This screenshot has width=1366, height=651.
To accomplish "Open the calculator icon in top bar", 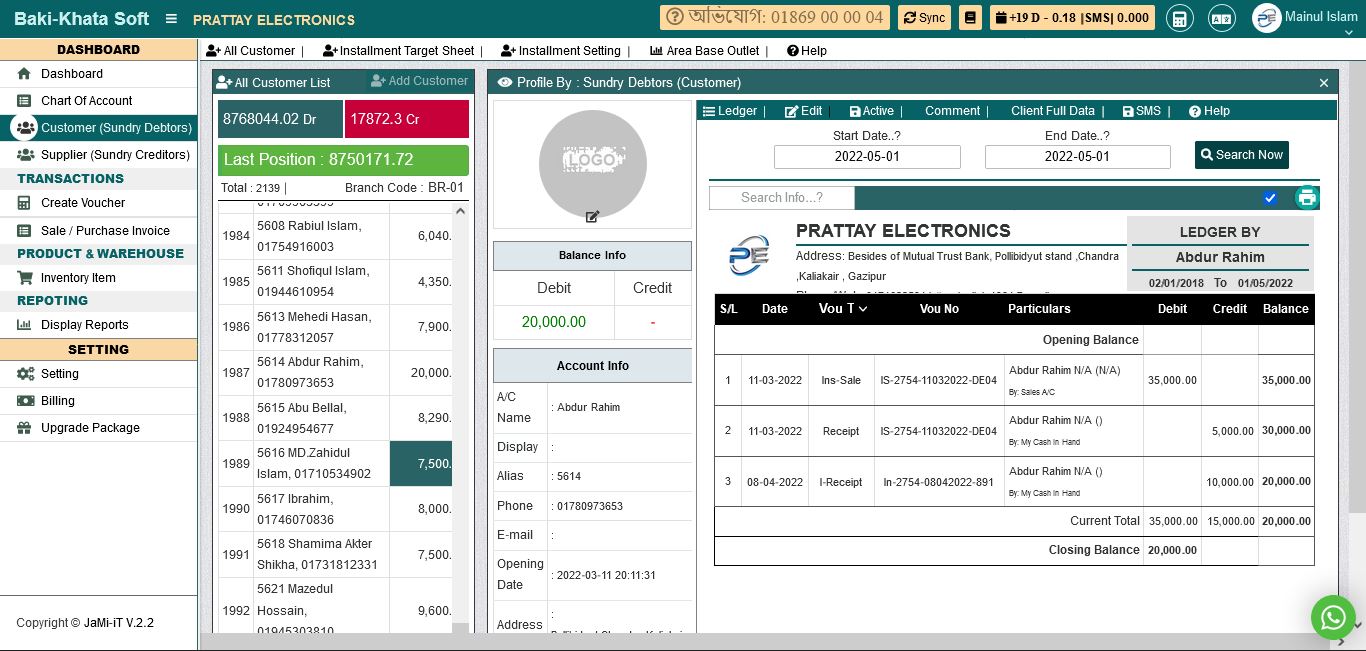I will coord(1180,18).
